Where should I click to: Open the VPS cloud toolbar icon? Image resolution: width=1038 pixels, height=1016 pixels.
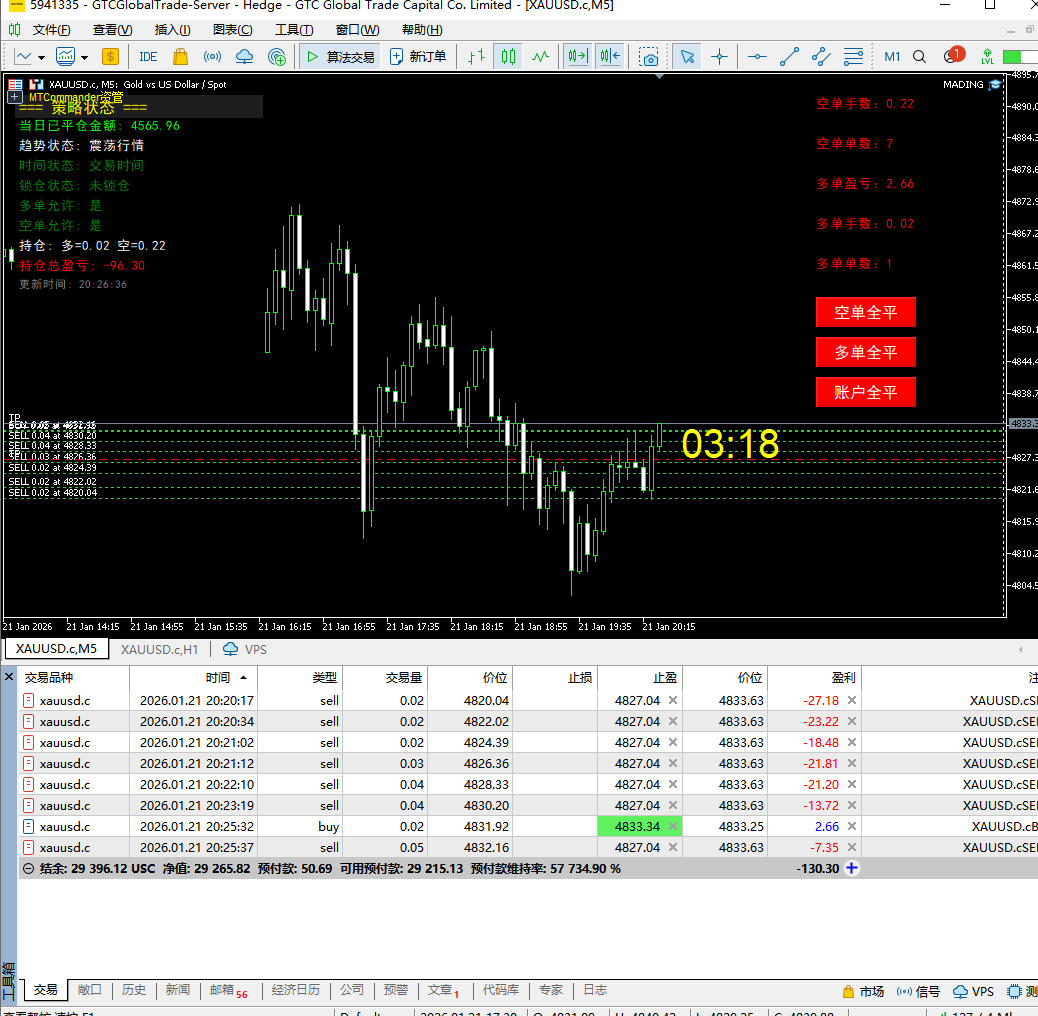coord(244,57)
